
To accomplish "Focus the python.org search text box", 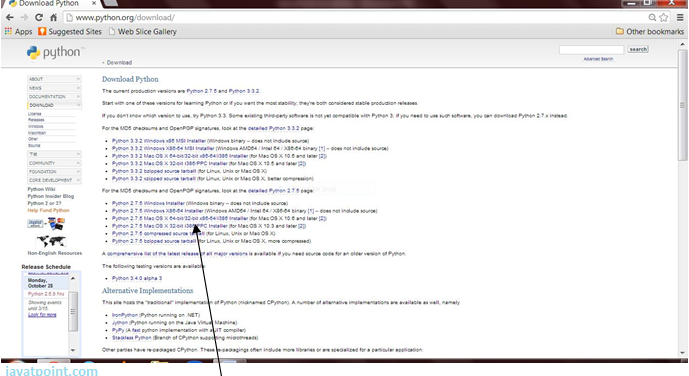I will pyautogui.click(x=591, y=50).
